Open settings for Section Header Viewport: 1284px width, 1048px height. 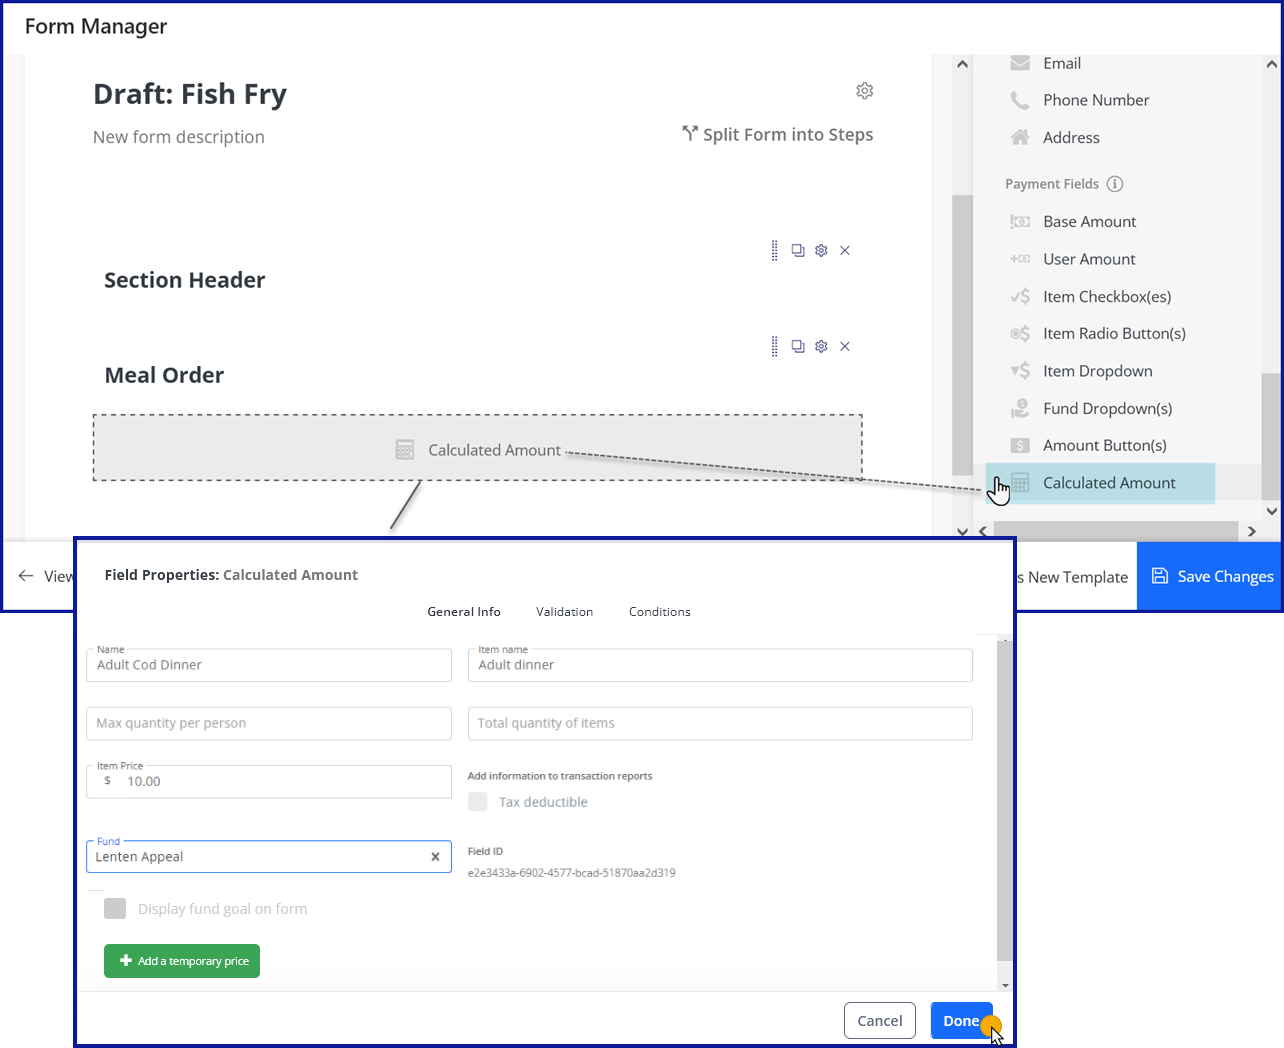(x=821, y=251)
